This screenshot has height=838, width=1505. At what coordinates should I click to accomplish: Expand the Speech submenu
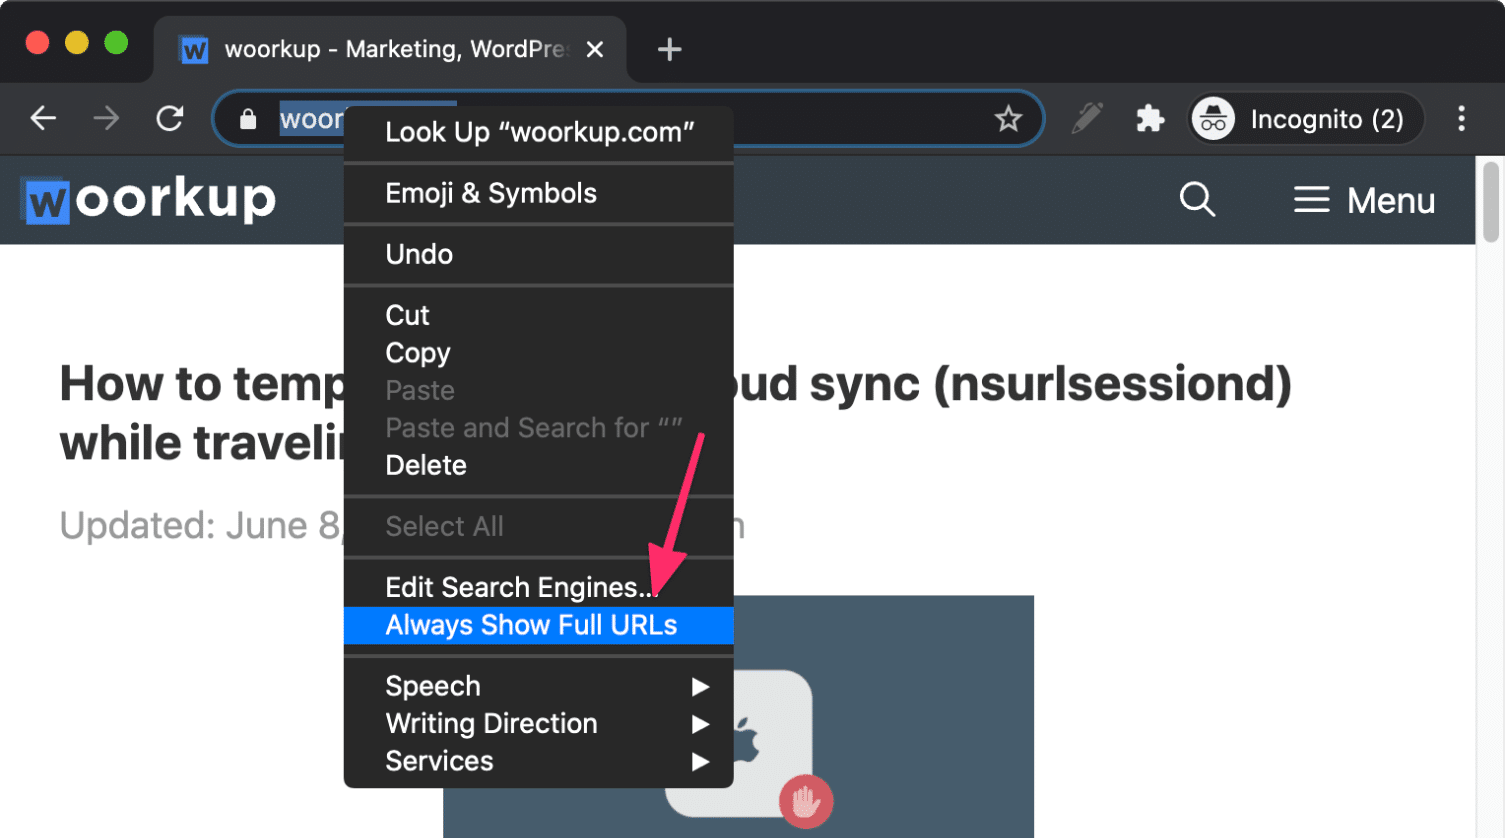coord(539,686)
